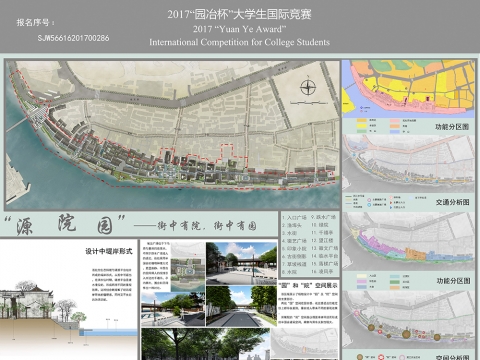
Task: Open the tree canopy rendering at the bottom
Action: 206,344
